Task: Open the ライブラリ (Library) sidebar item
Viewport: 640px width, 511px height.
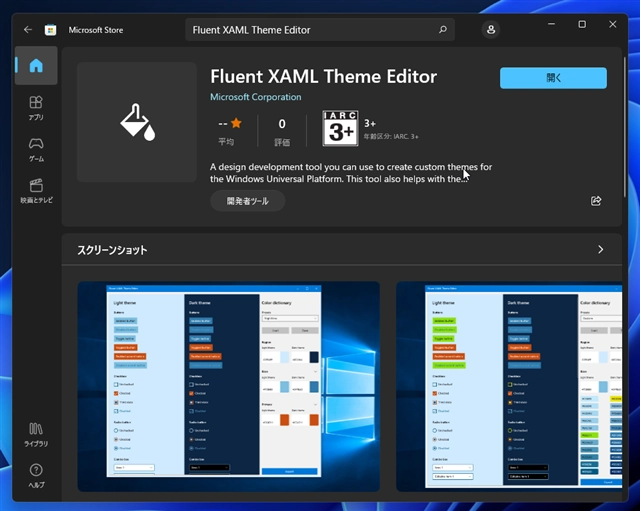Action: coord(36,435)
